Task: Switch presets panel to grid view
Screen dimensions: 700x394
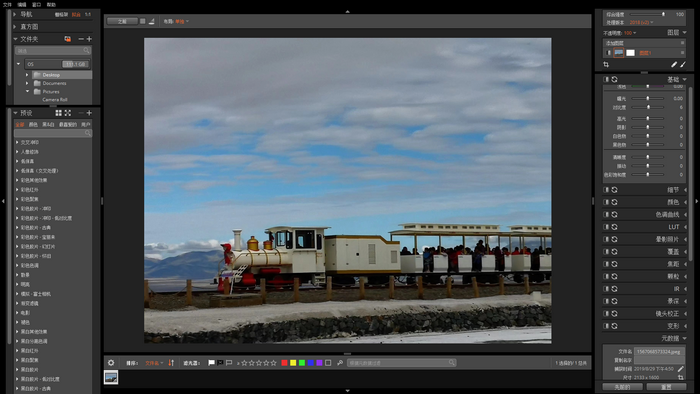Action: tap(58, 113)
